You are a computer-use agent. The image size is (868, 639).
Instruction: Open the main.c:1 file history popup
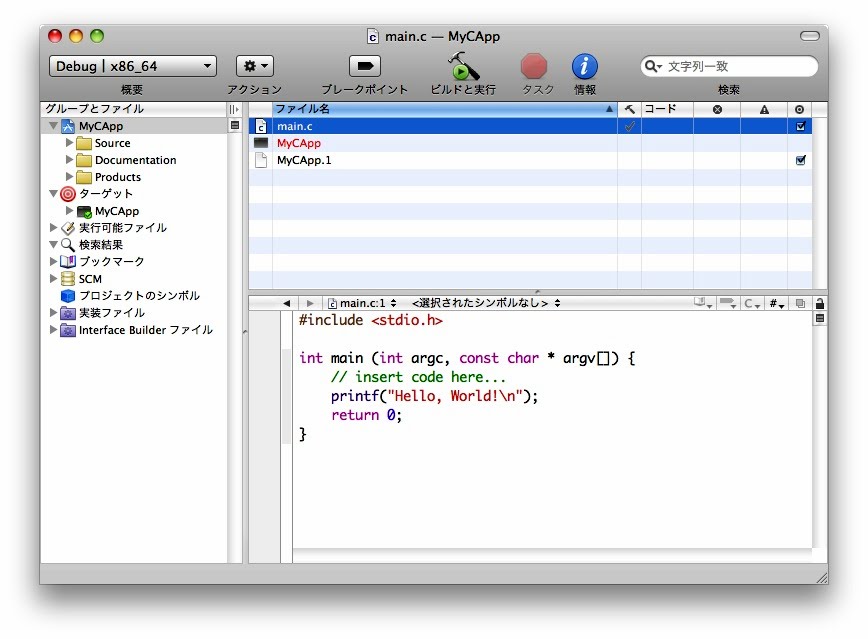click(x=363, y=303)
